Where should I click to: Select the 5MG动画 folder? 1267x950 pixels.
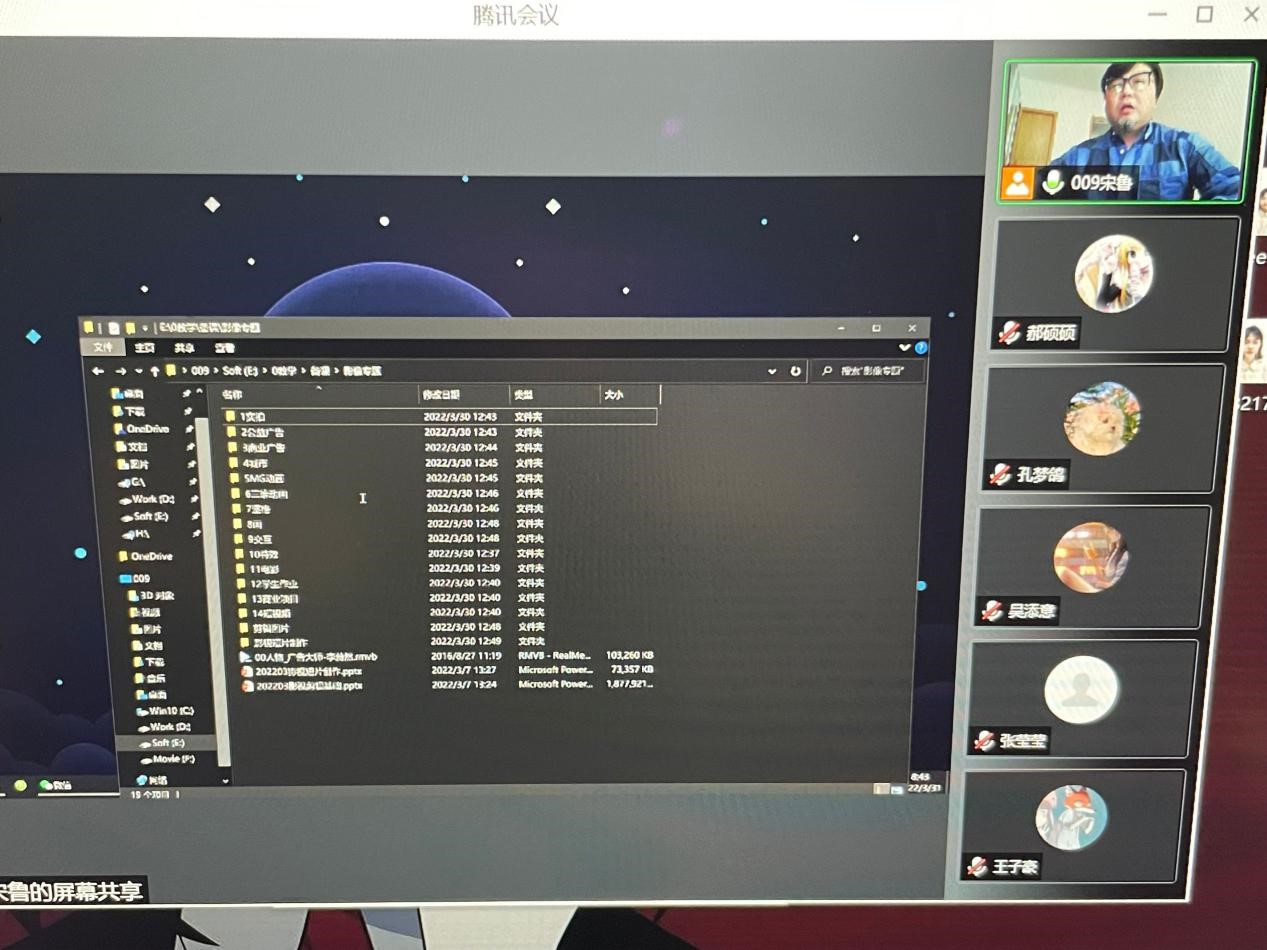(264, 479)
